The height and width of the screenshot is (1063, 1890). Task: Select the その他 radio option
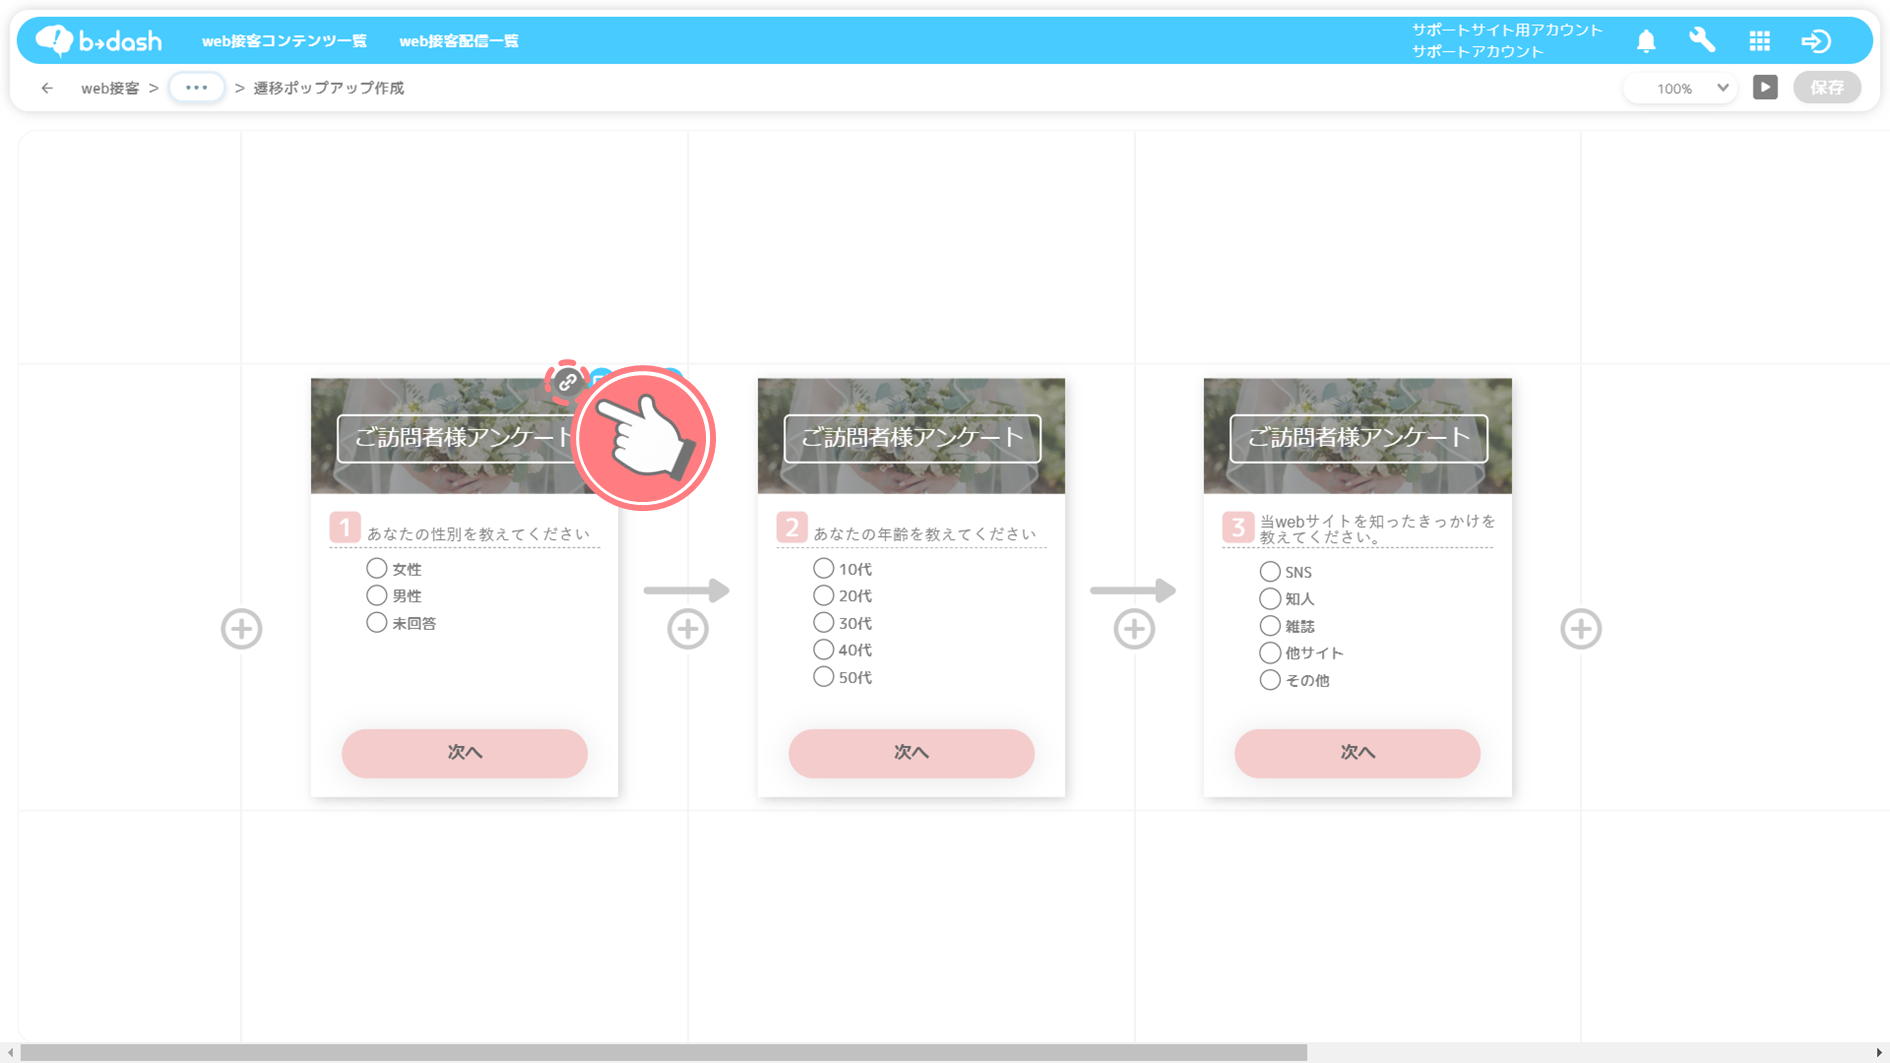tap(1270, 679)
